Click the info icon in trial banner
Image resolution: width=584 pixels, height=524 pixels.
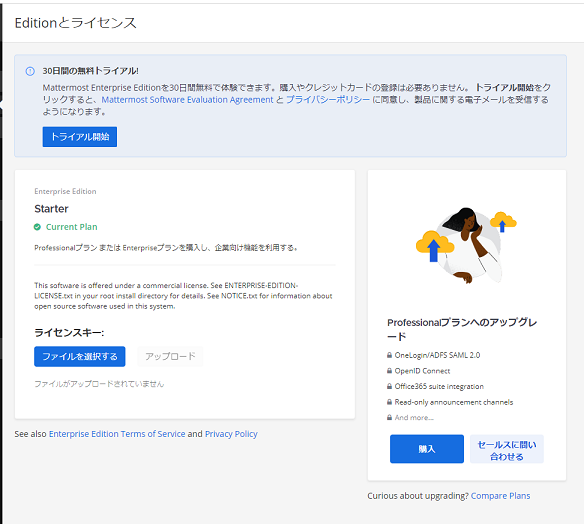pyautogui.click(x=30, y=71)
